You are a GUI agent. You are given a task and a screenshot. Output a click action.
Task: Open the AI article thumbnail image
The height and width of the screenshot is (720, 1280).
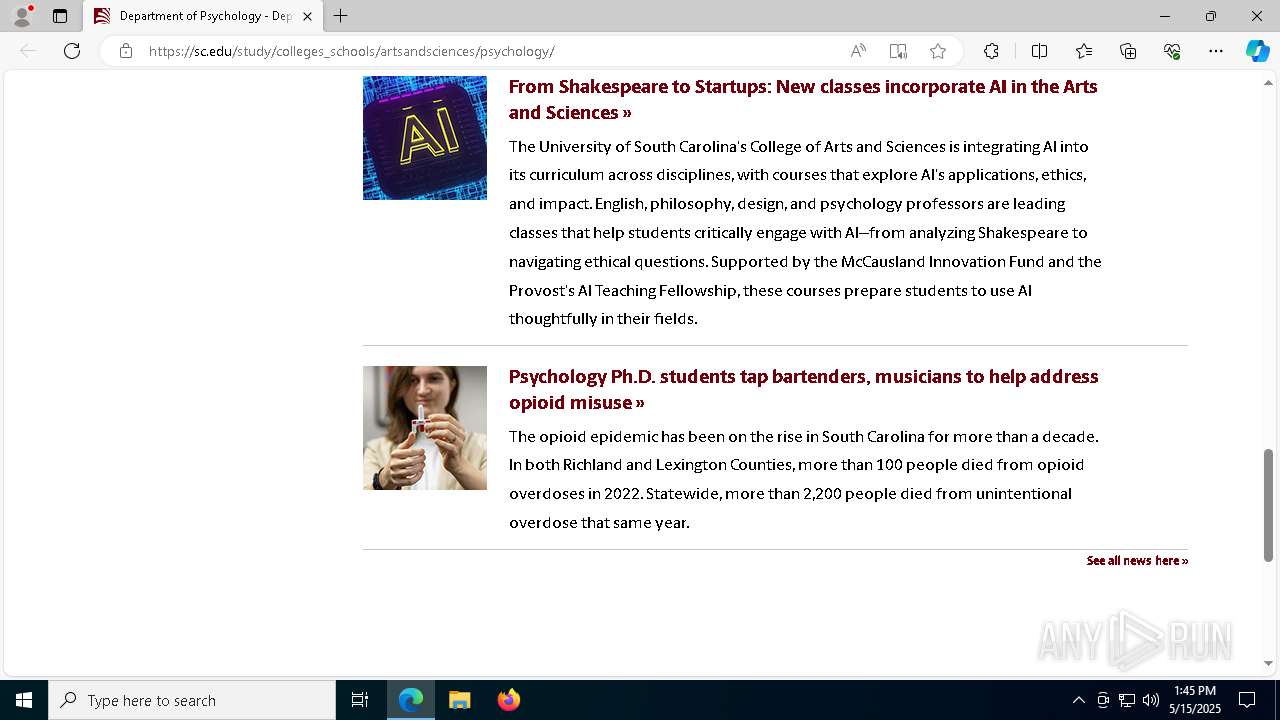[425, 137]
